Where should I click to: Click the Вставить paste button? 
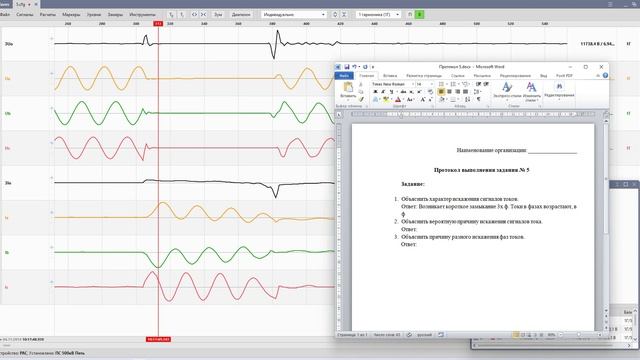[348, 91]
